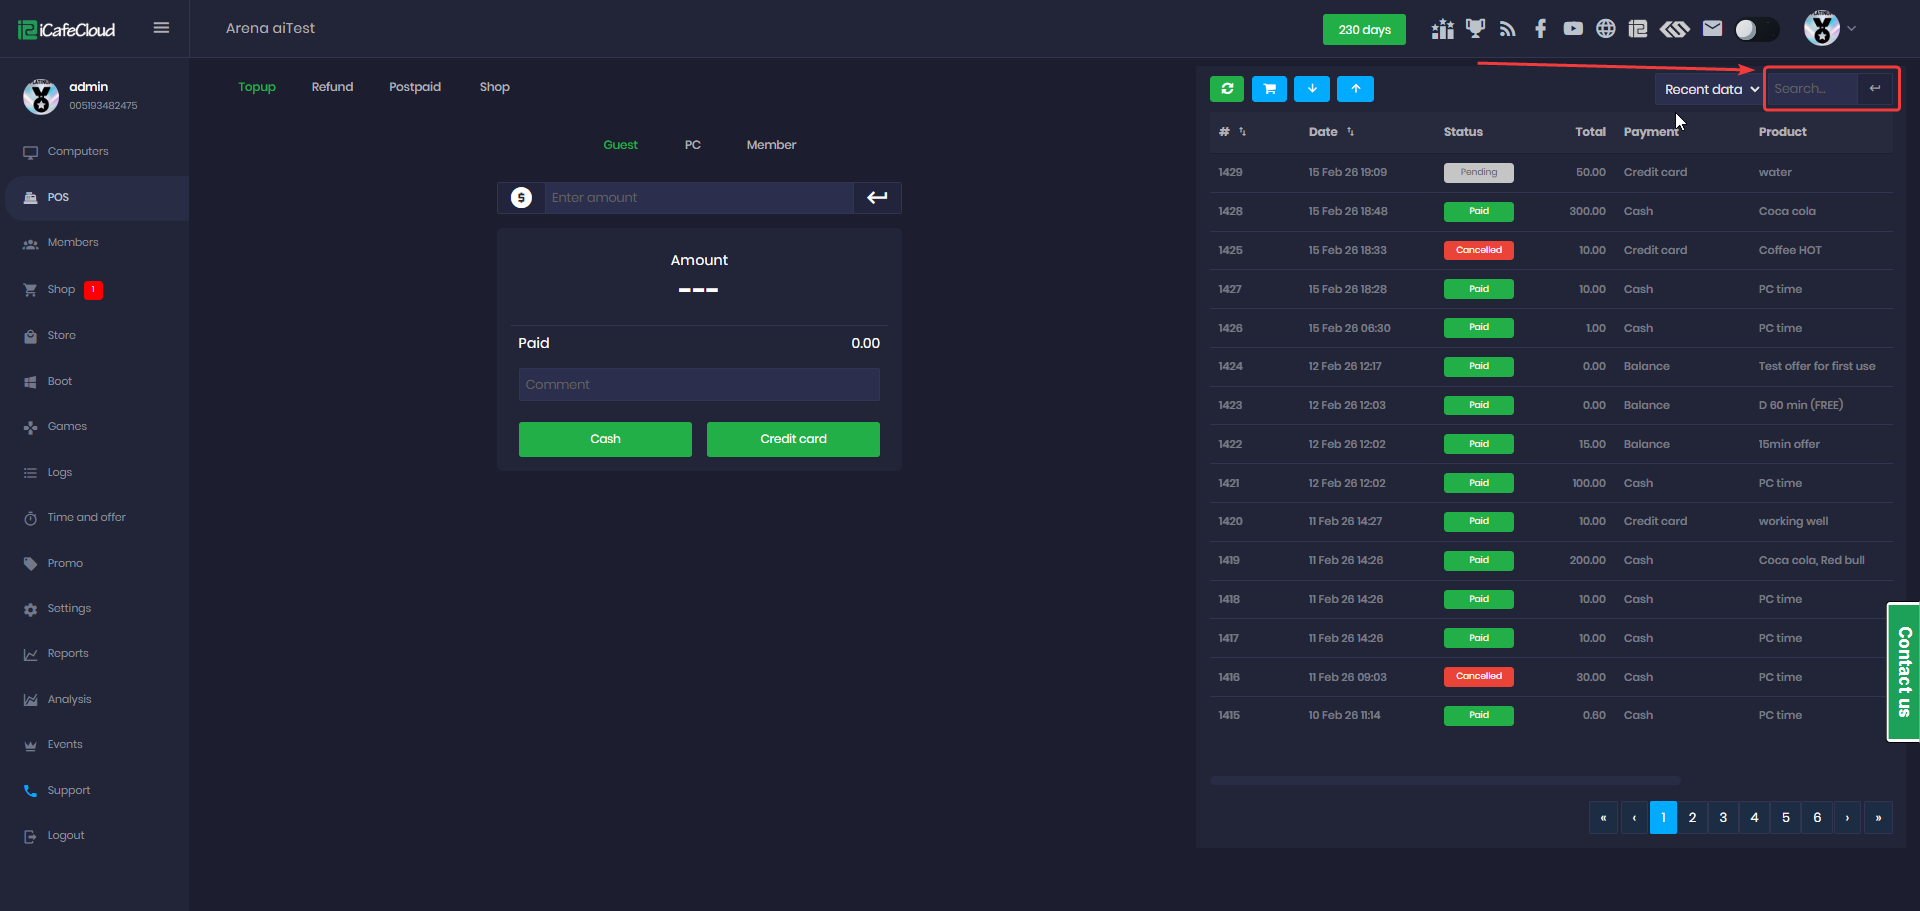Open the trophy icon in top bar
The height and width of the screenshot is (911, 1920).
pyautogui.click(x=1475, y=29)
